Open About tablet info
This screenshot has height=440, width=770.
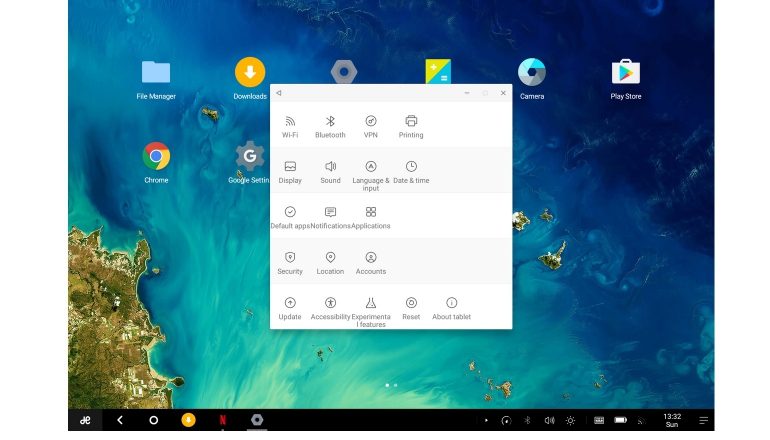click(x=451, y=307)
